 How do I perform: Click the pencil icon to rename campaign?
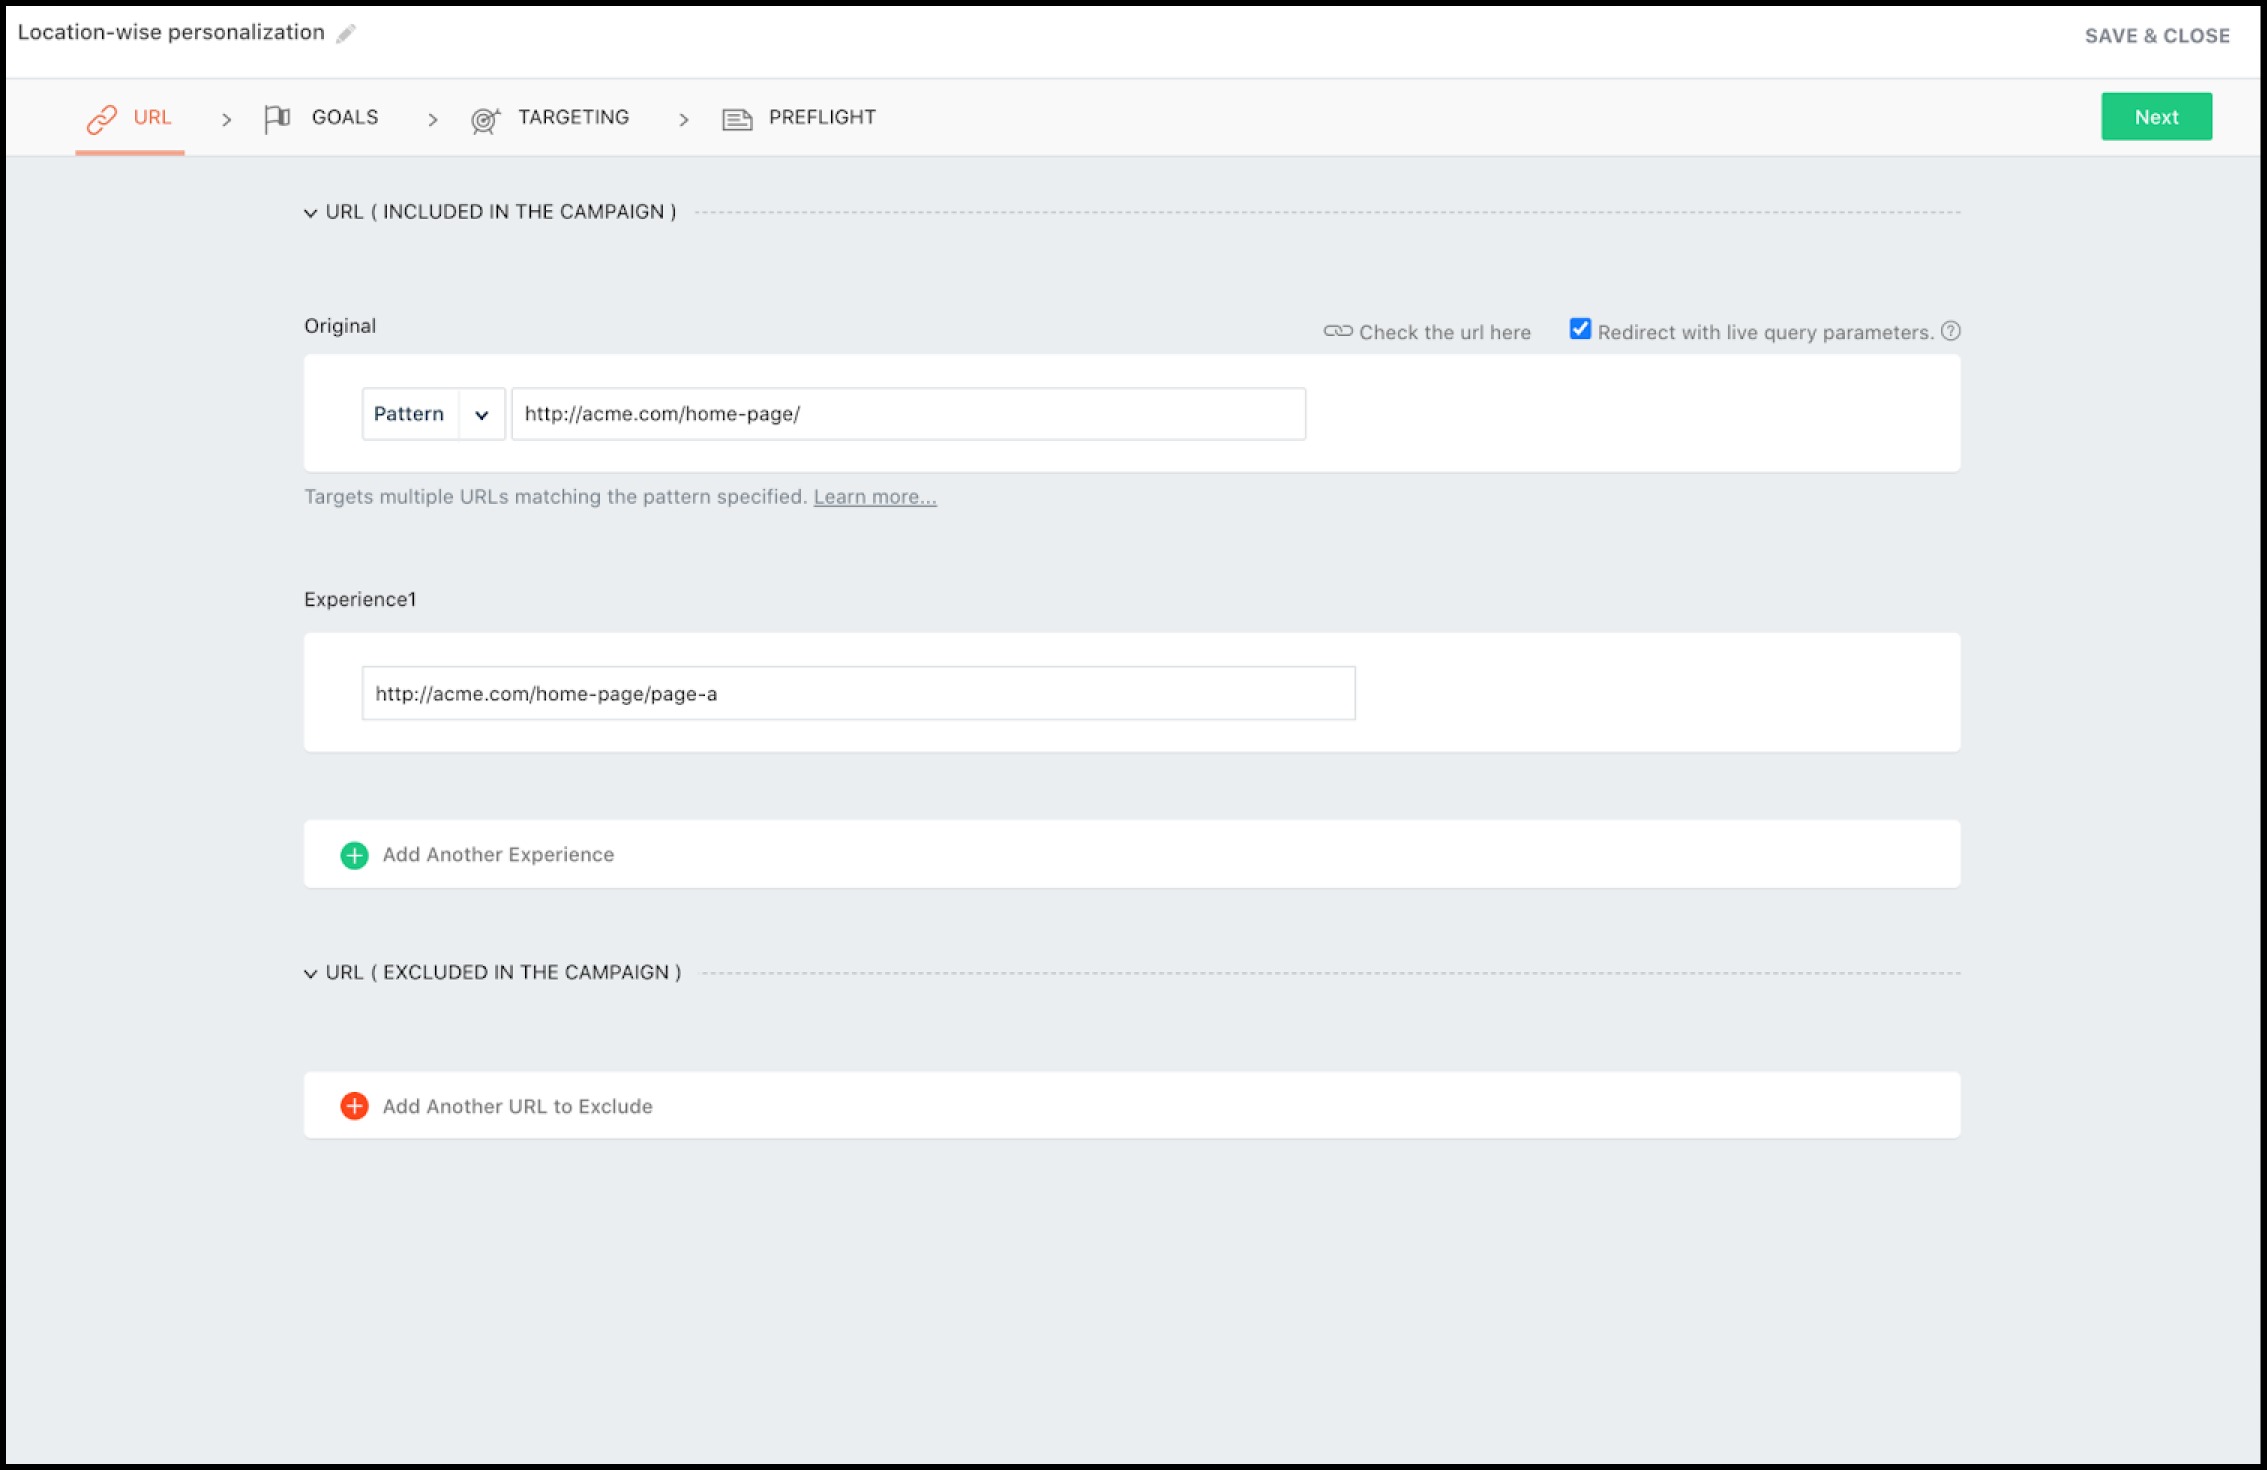click(x=346, y=34)
